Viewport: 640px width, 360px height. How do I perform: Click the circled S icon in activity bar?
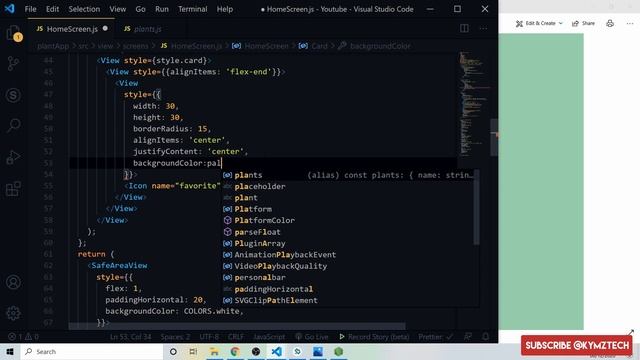pyautogui.click(x=13, y=95)
